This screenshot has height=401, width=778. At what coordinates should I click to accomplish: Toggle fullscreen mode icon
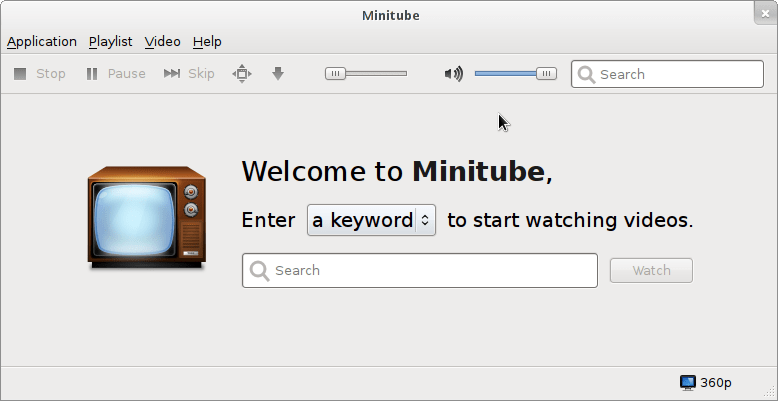pyautogui.click(x=242, y=74)
